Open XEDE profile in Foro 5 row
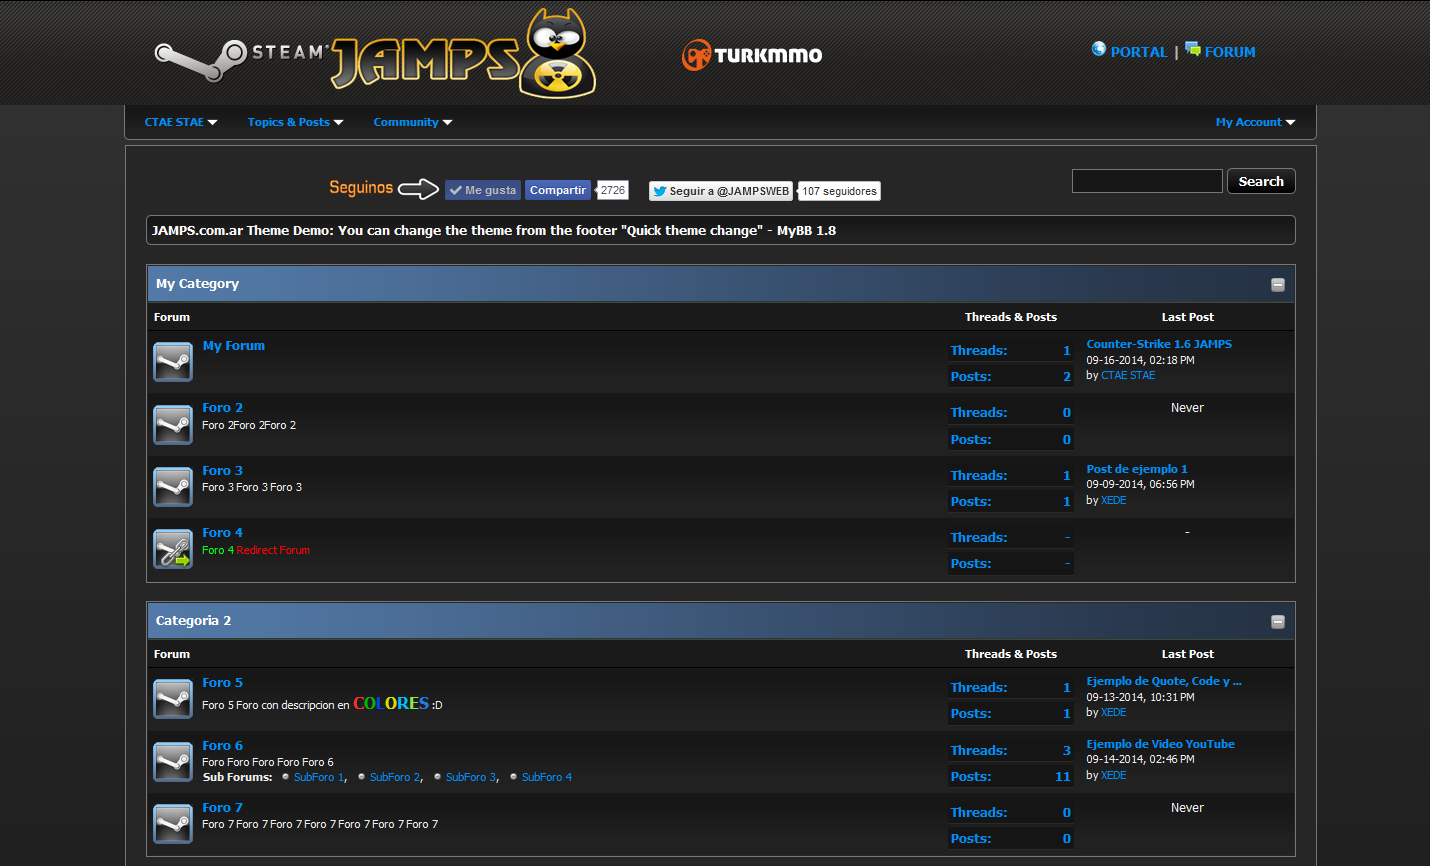Viewport: 1430px width, 866px height. [x=1113, y=713]
